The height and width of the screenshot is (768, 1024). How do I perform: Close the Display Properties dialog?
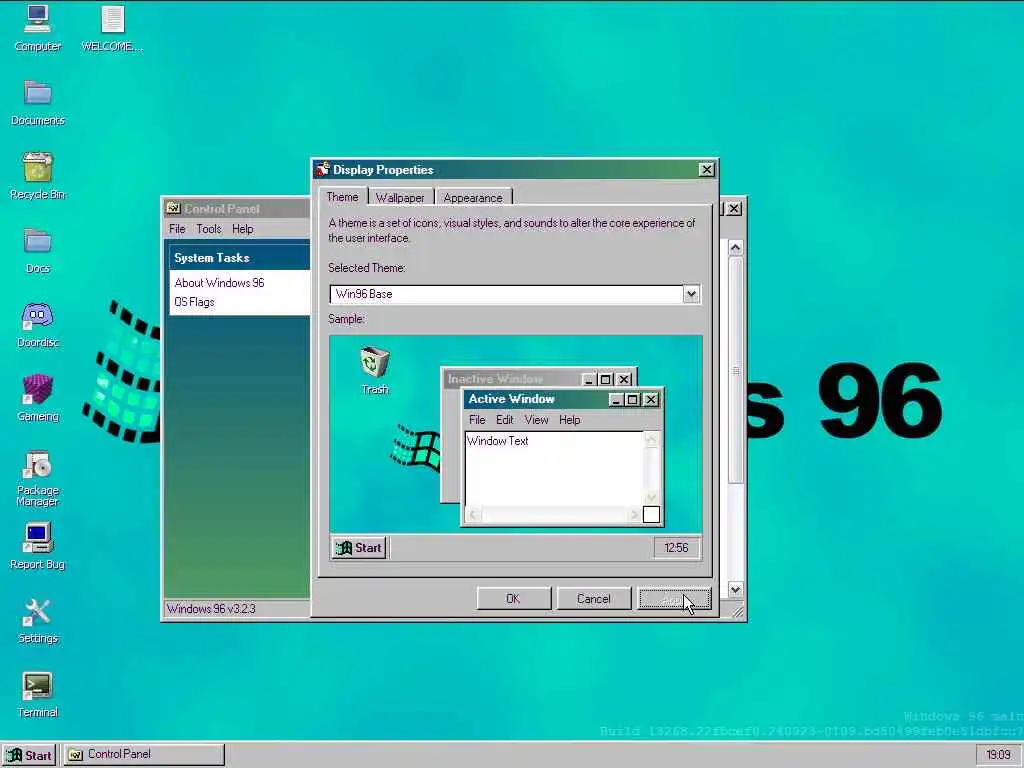(x=707, y=170)
